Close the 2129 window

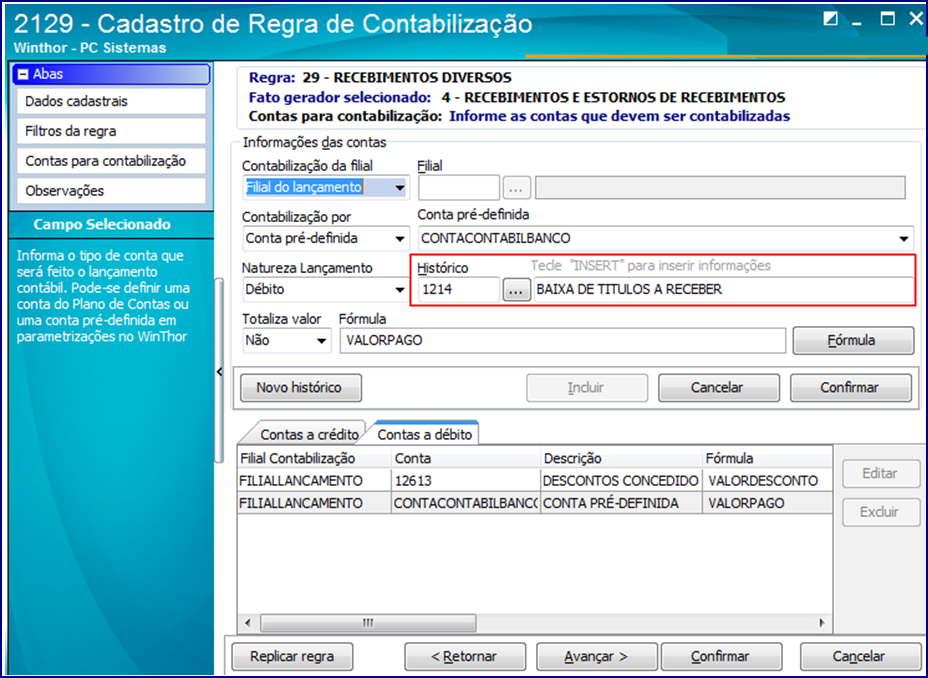916,19
